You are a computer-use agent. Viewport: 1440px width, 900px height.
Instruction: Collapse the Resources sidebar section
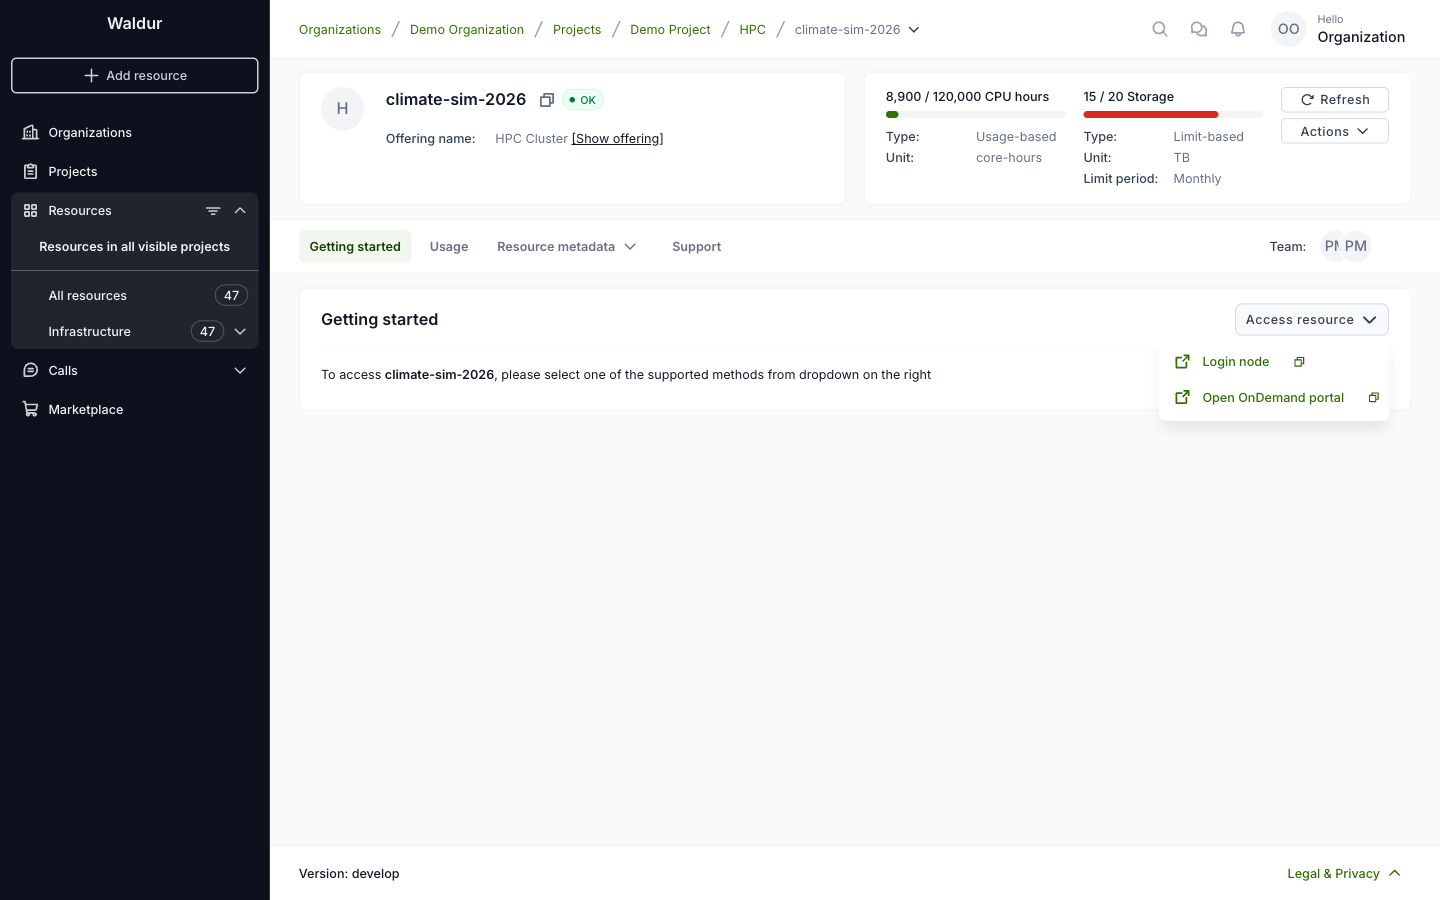[x=240, y=211]
